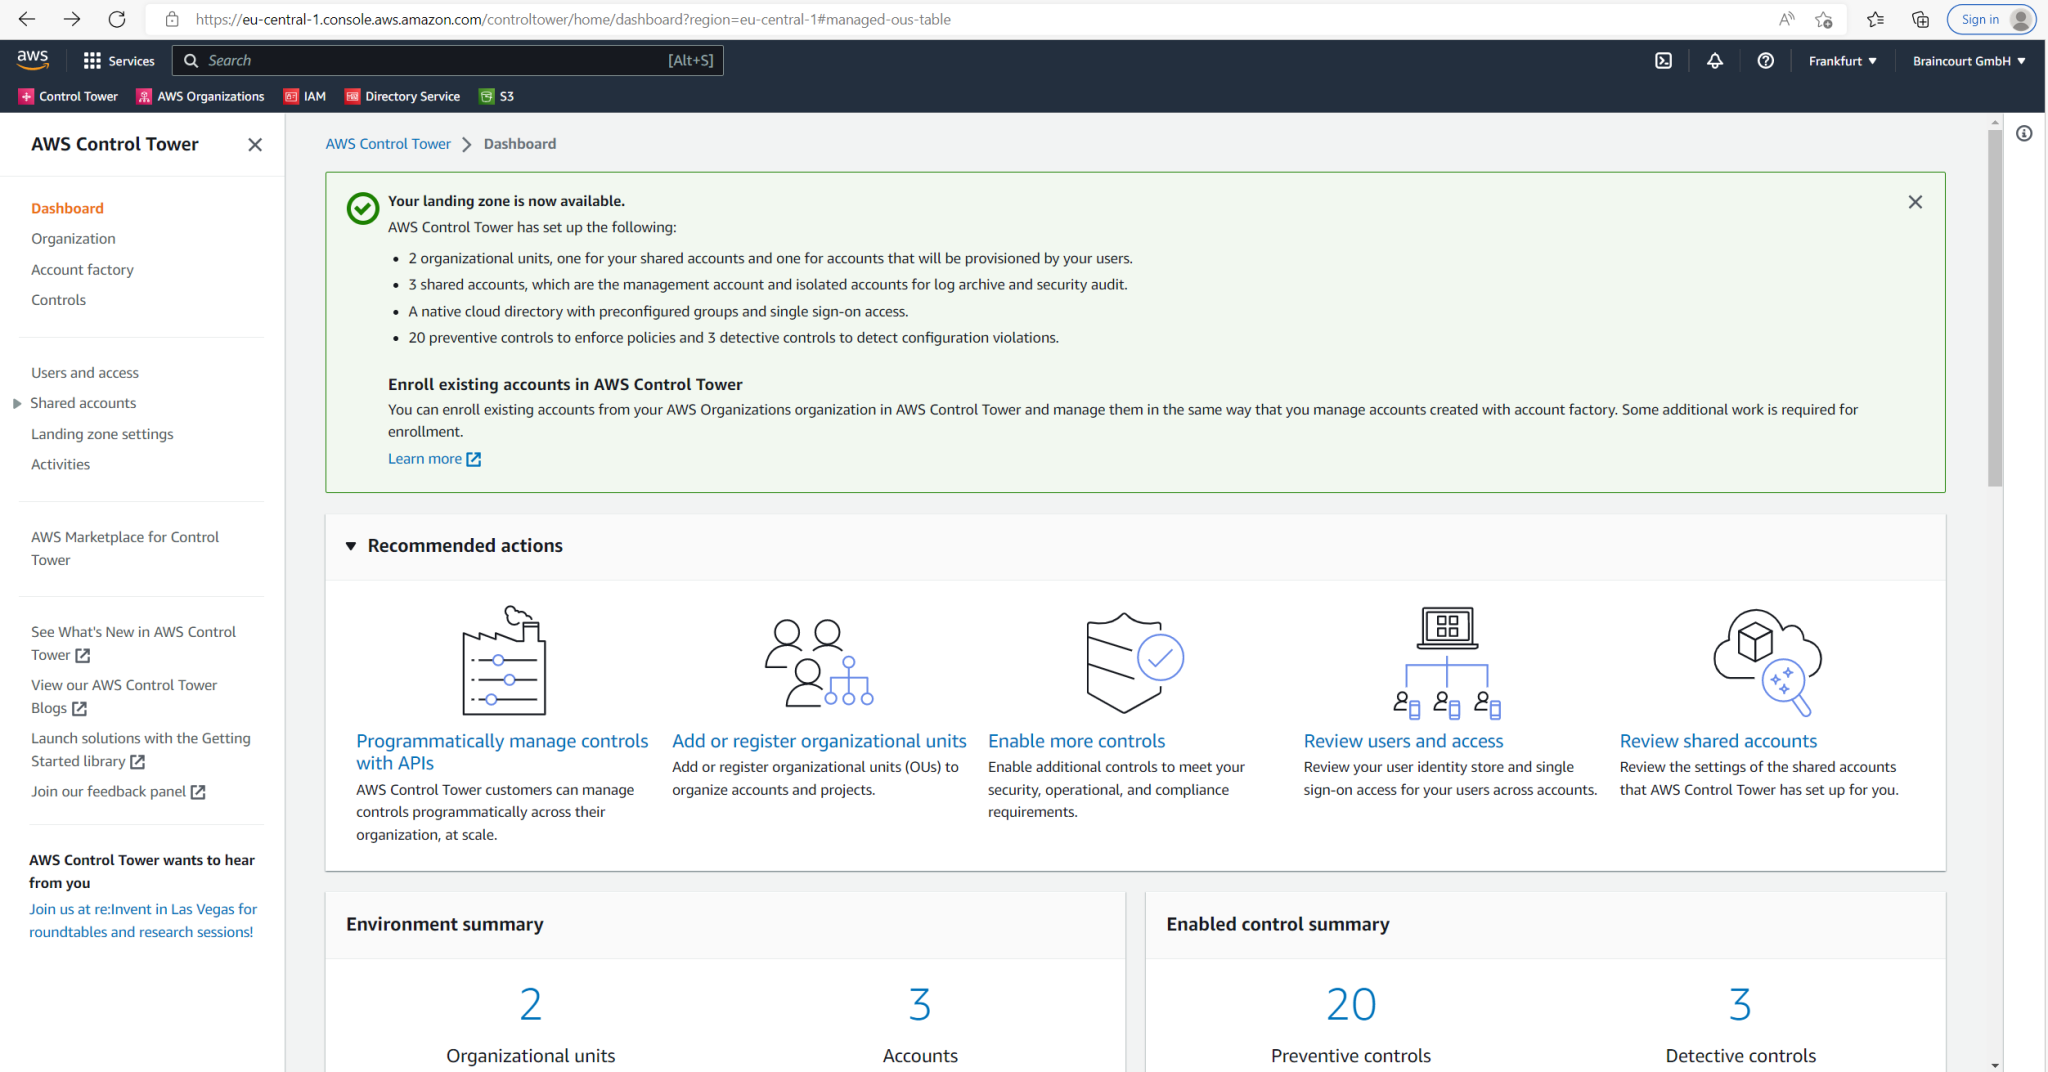This screenshot has width=2048, height=1072.
Task: Open the Services grid menu
Action: [x=119, y=61]
